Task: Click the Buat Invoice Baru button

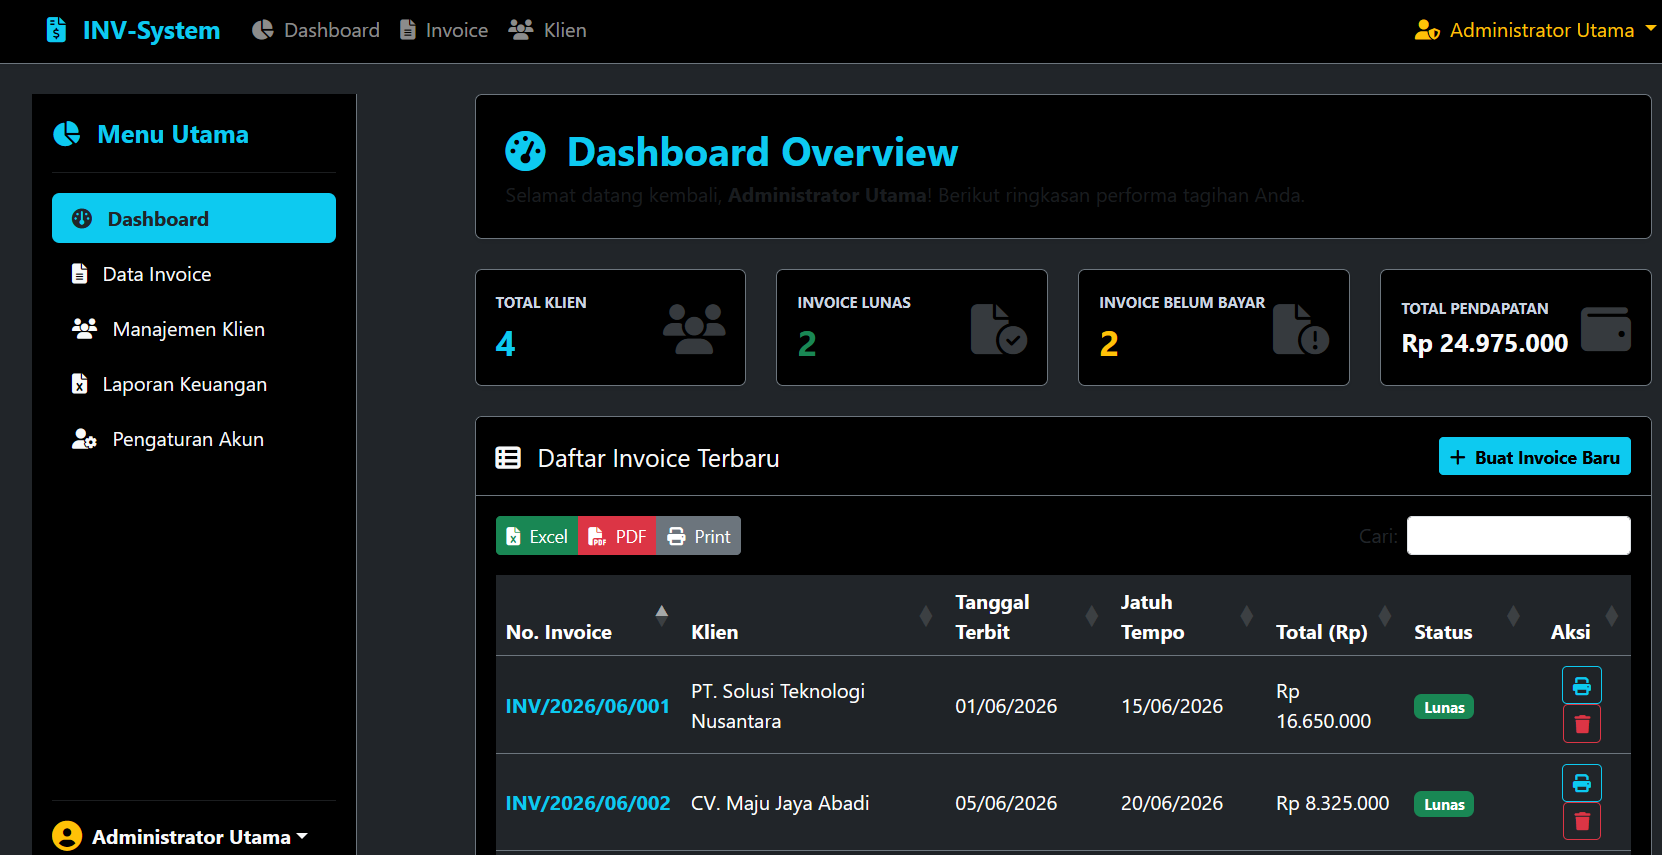Action: pos(1535,457)
